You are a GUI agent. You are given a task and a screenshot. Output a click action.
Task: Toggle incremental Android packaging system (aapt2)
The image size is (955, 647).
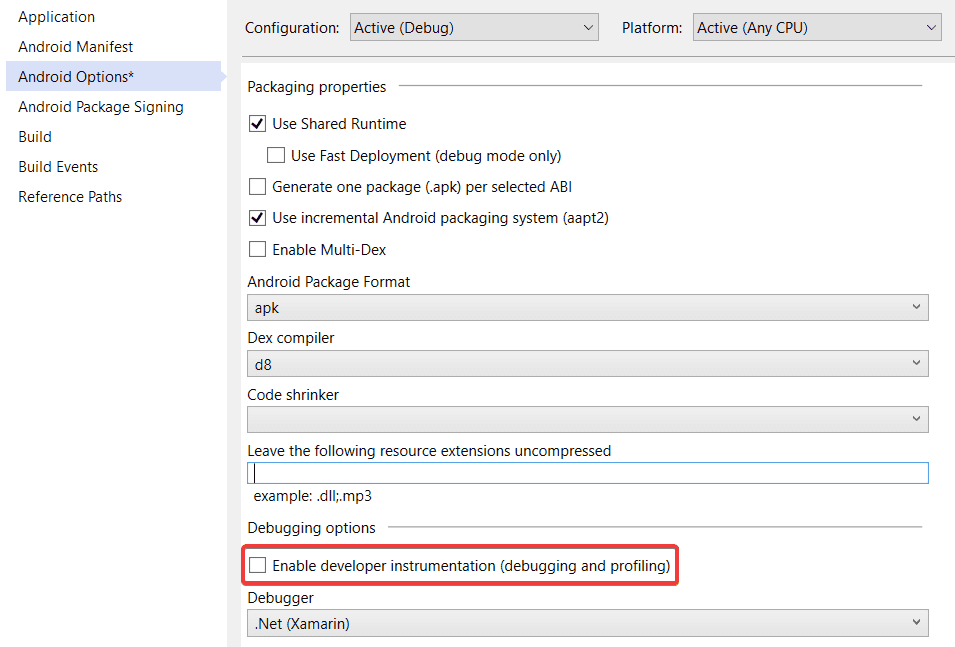tap(257, 218)
